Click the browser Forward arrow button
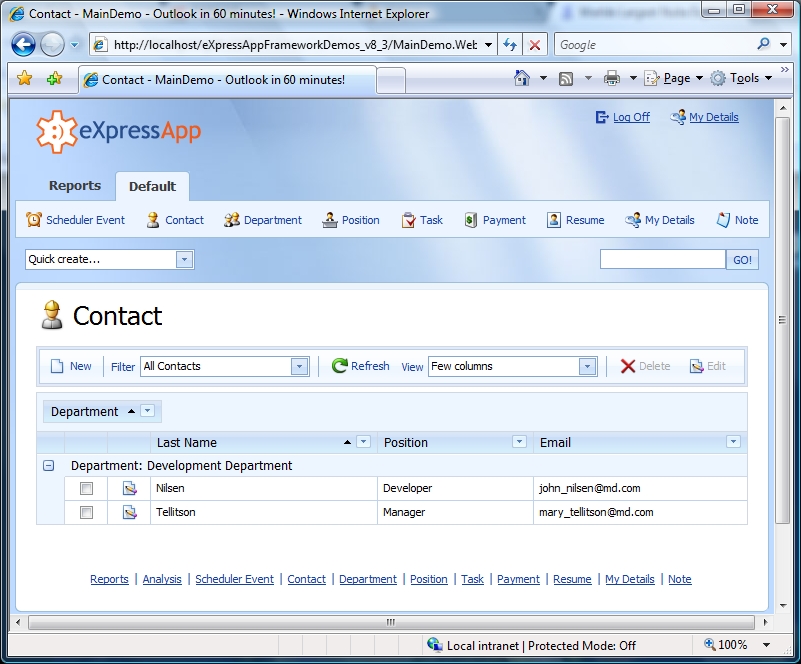The image size is (801, 664). (x=52, y=44)
